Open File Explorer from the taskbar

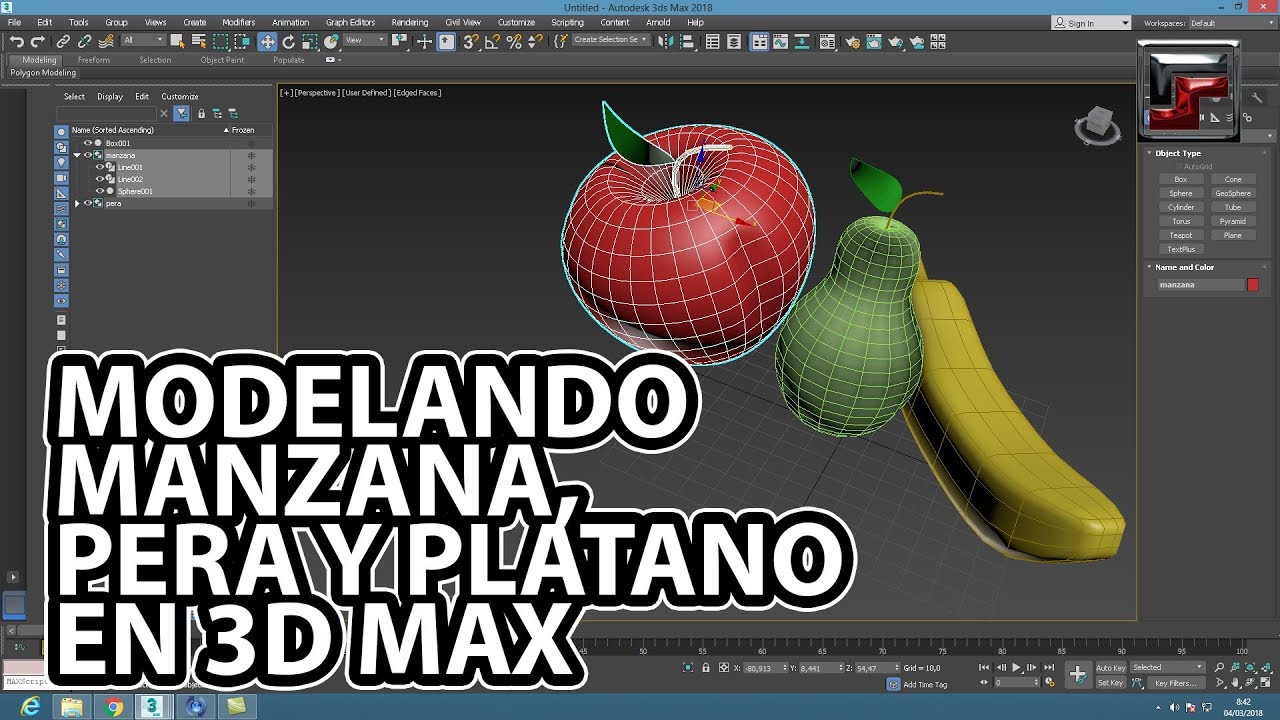click(71, 707)
